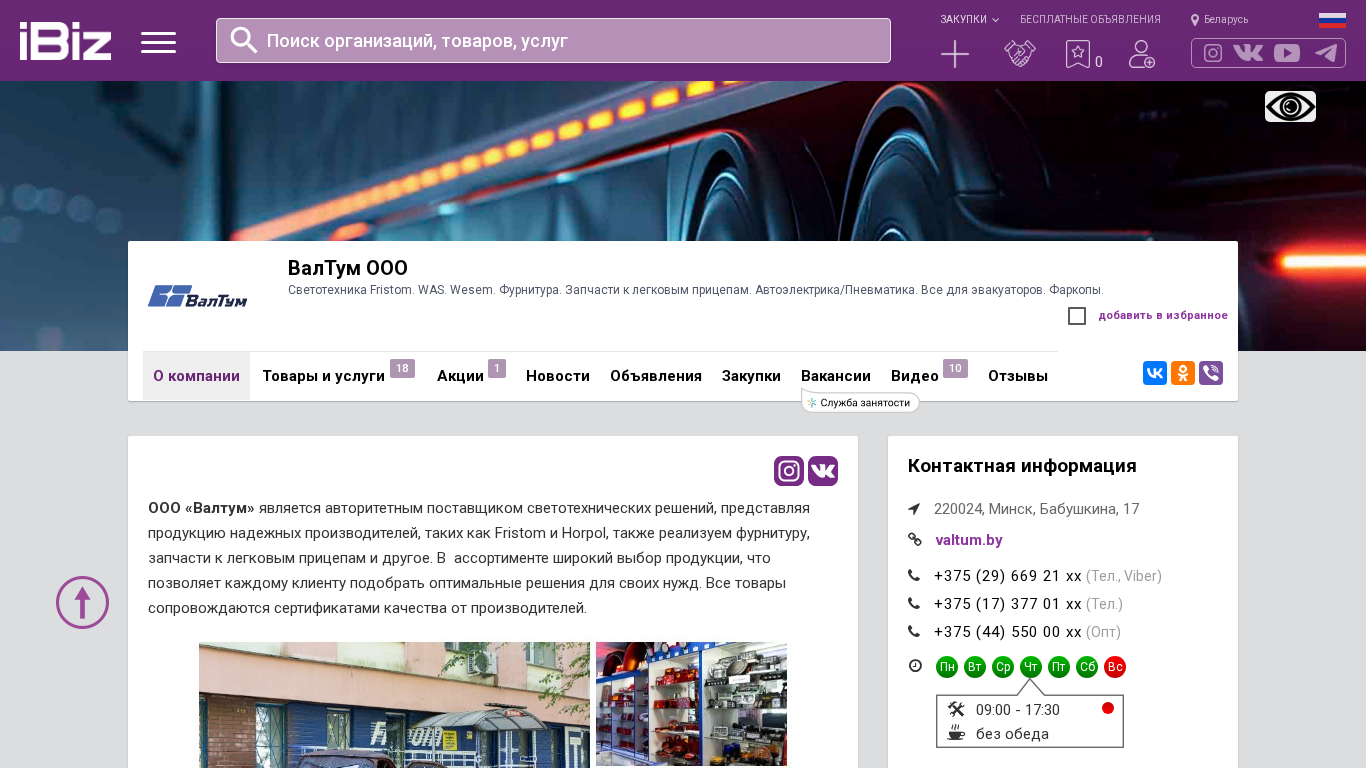
Task: Reveal phone +375 (17) 377 01
Action: point(1008,604)
